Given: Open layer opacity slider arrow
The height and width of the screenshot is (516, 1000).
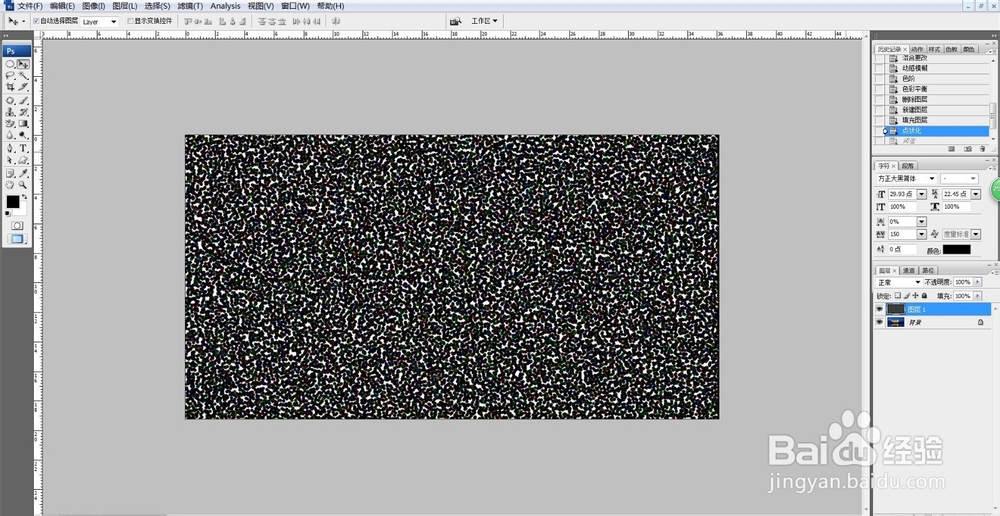Looking at the screenshot, I should [978, 282].
